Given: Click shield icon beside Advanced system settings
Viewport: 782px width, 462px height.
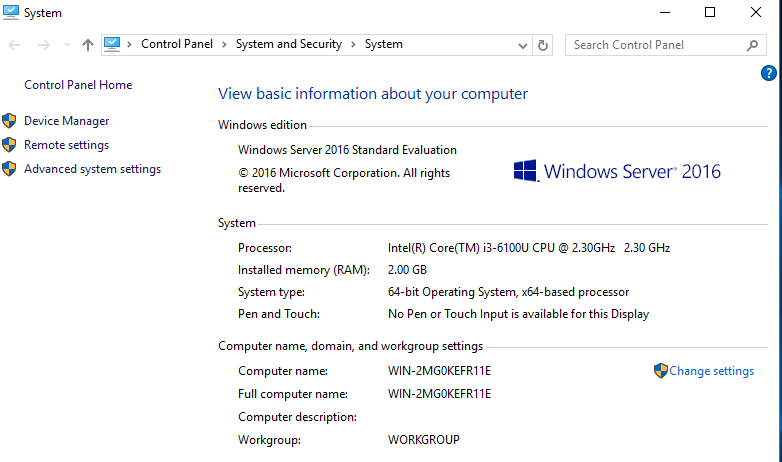Looking at the screenshot, I should 9,169.
